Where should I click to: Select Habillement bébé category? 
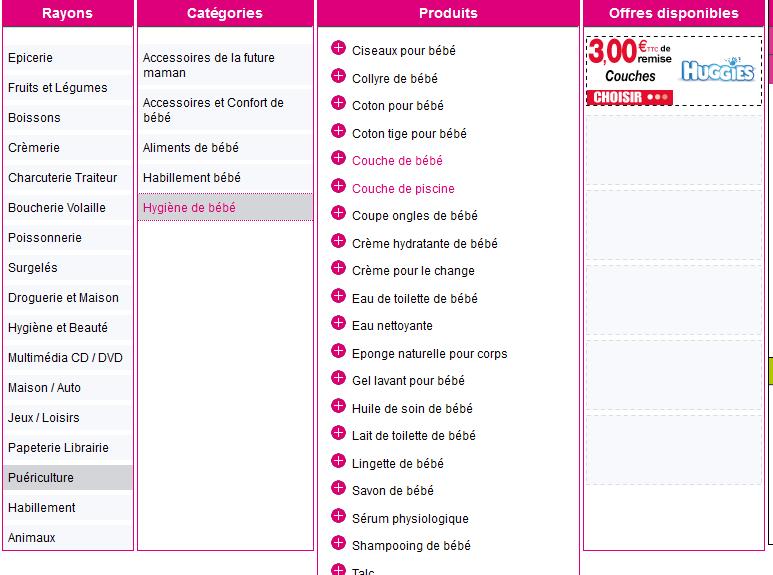coord(191,177)
